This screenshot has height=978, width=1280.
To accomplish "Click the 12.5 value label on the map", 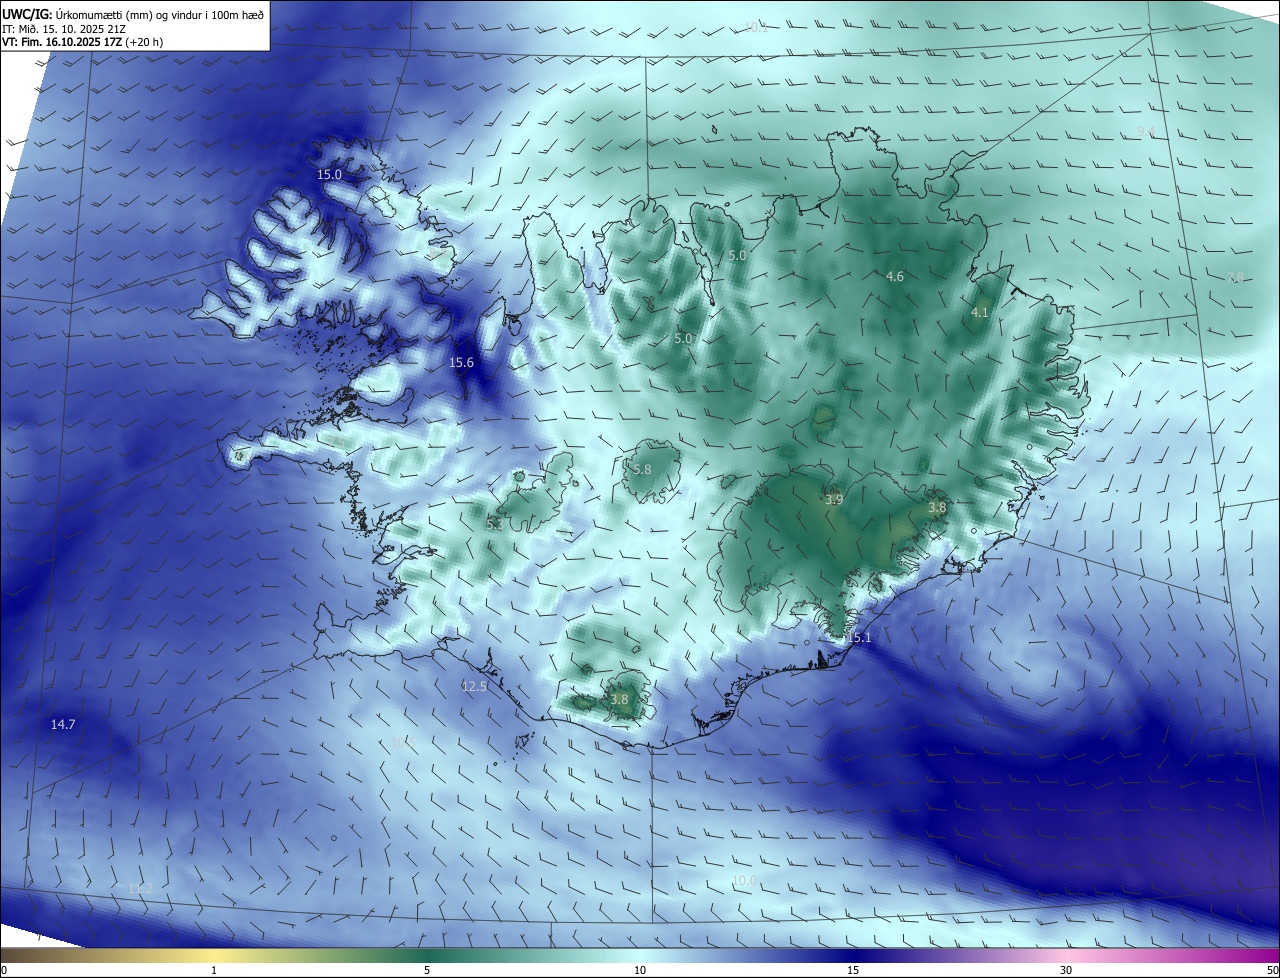I will [474, 686].
